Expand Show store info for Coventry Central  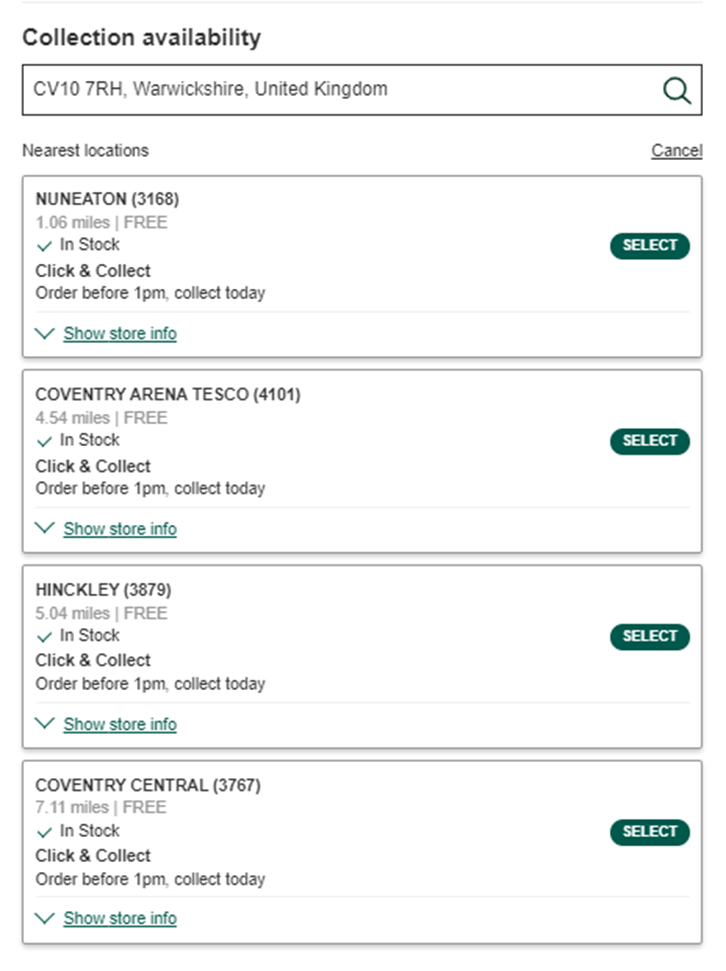[120, 918]
